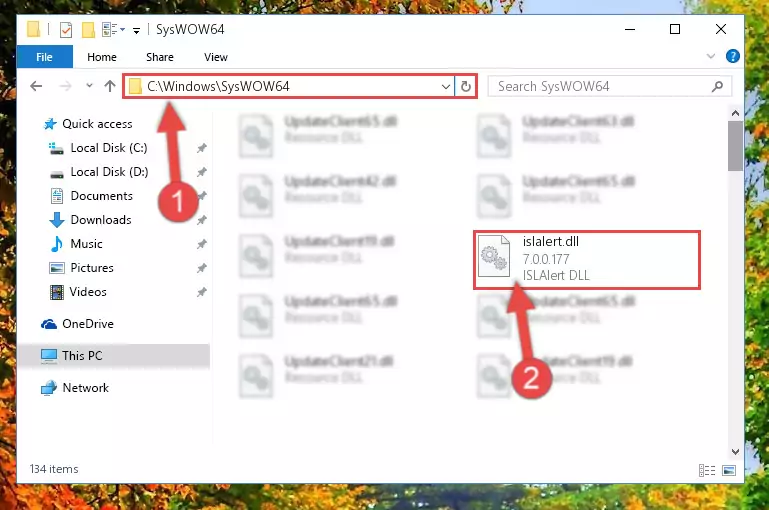
Task: Click the pin icon beside Music
Action: pos(202,244)
